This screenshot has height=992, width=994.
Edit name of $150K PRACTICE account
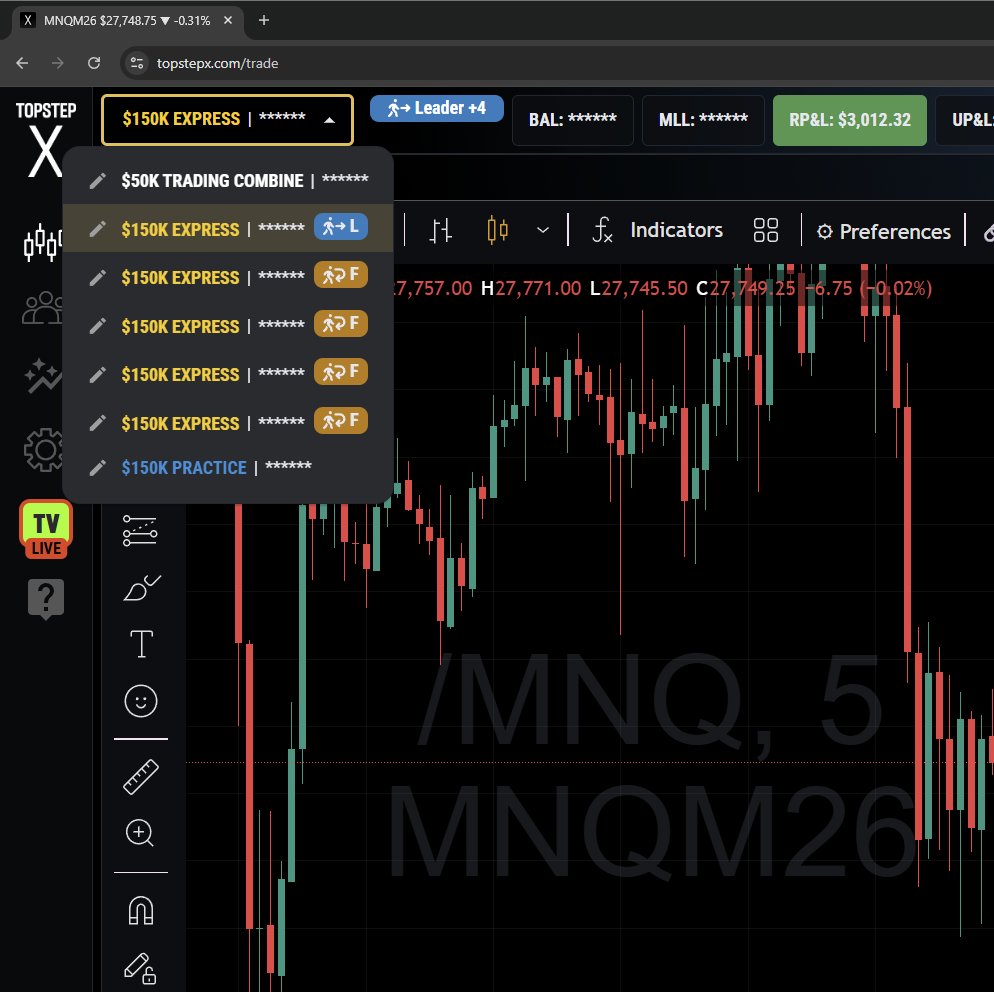click(97, 468)
